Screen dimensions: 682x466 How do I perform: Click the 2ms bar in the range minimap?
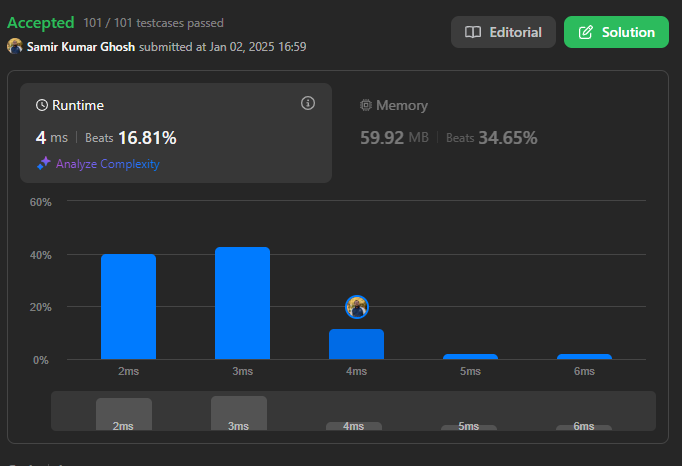click(x=124, y=414)
